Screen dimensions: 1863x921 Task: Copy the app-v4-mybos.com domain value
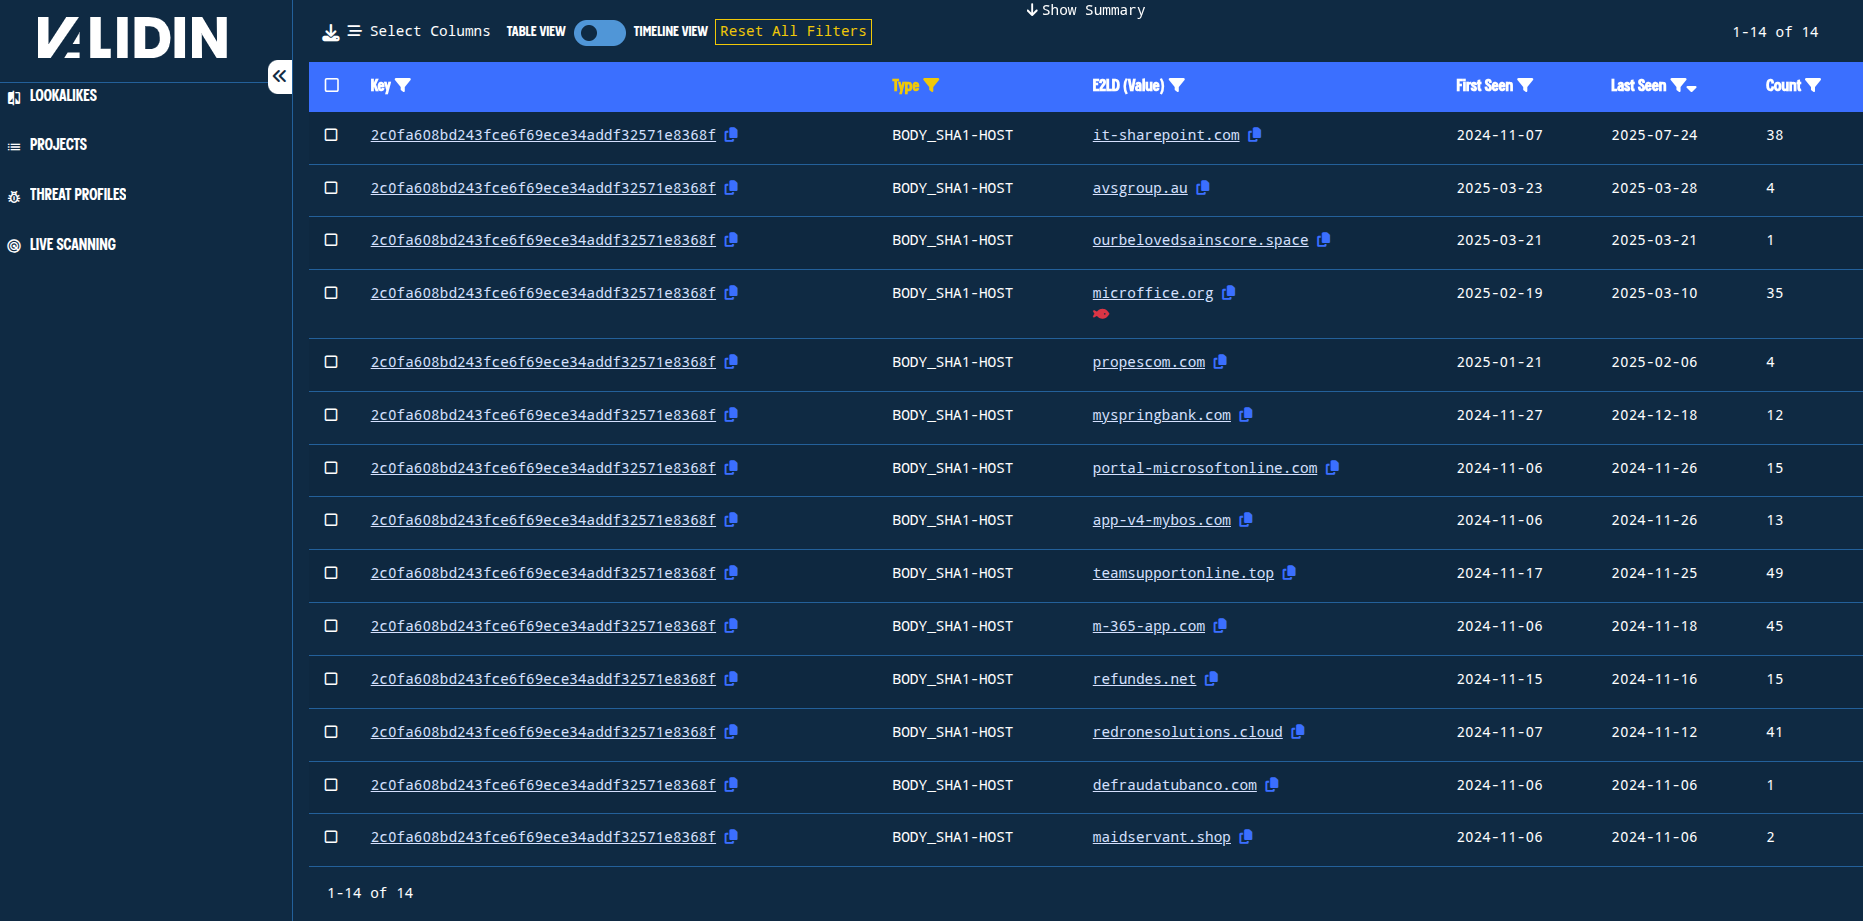coord(1246,520)
